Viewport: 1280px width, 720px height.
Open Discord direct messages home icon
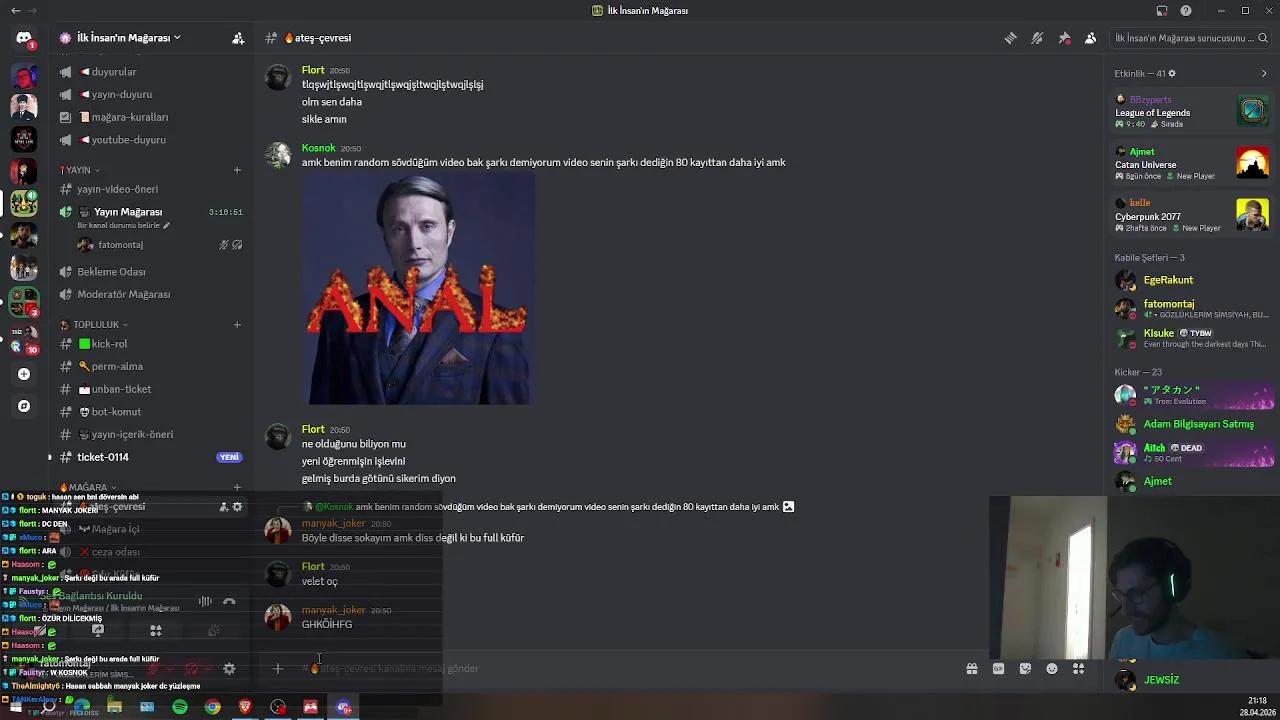click(x=24, y=39)
